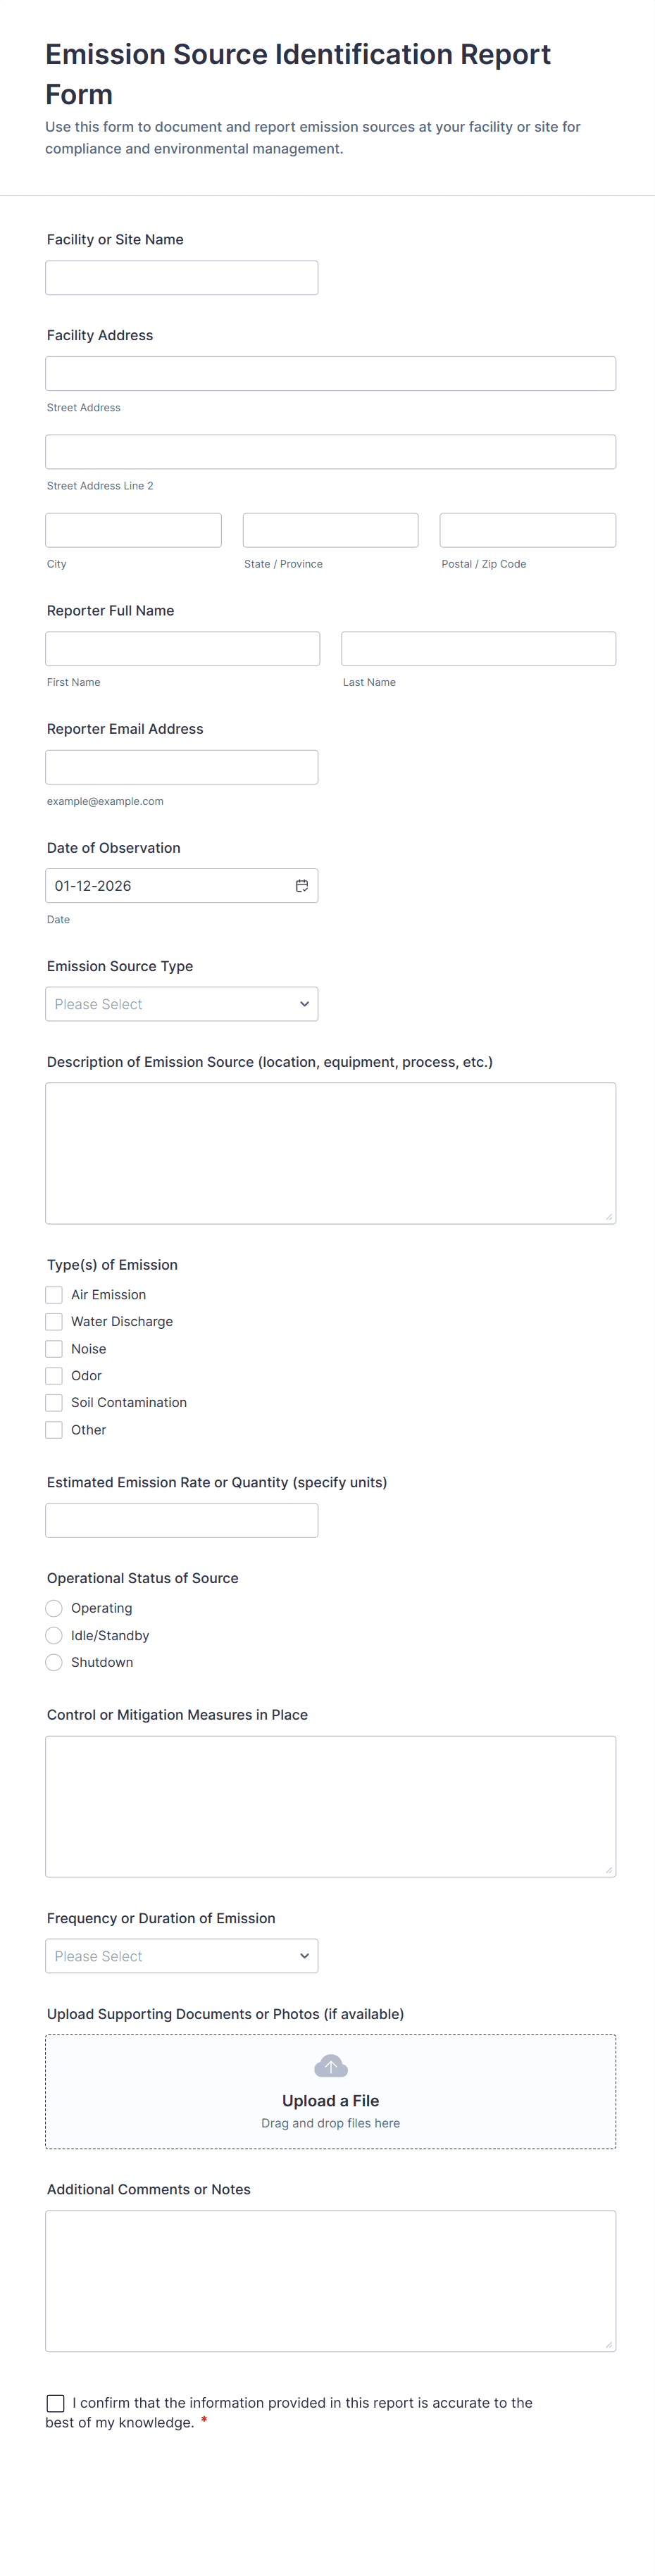Tick the Water Discharge option
655x2576 pixels.
coord(54,1322)
